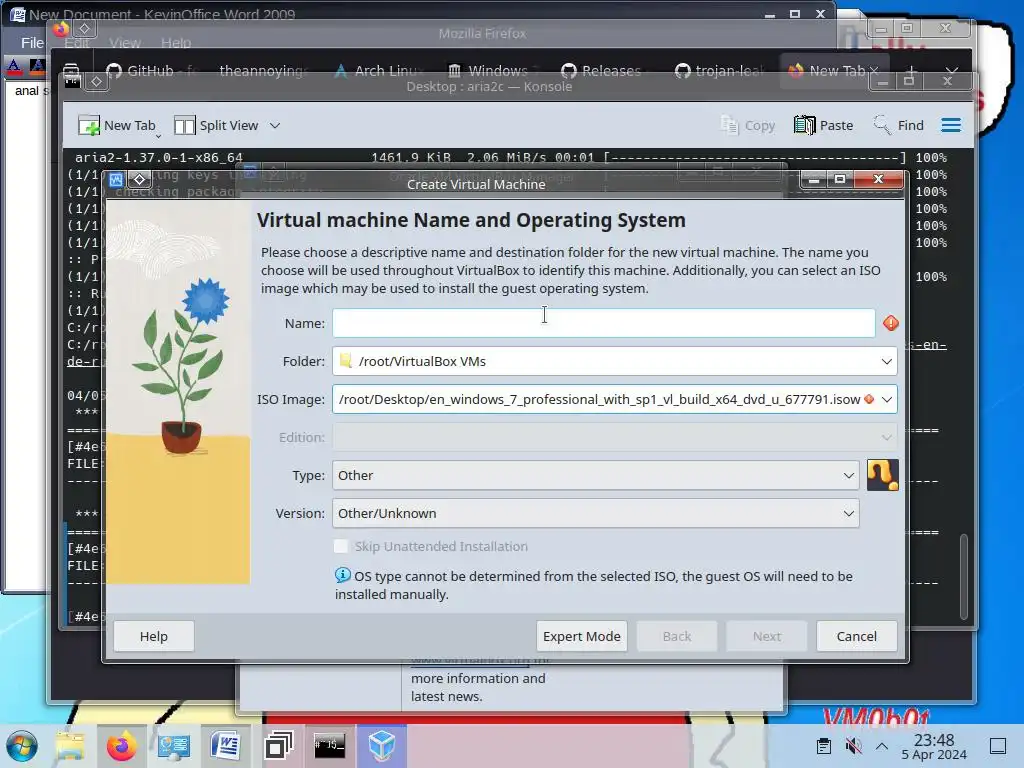Click the folder icon in Folder field
The image size is (1024, 768).
pyautogui.click(x=345, y=360)
